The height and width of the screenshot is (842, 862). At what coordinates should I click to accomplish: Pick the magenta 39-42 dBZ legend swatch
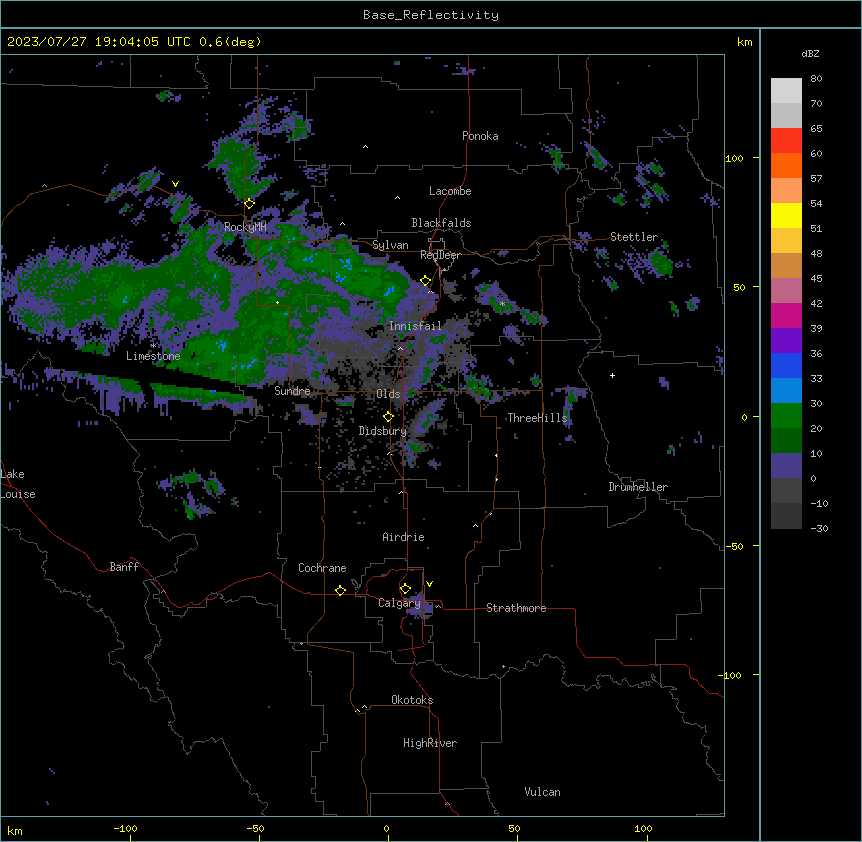click(x=786, y=315)
